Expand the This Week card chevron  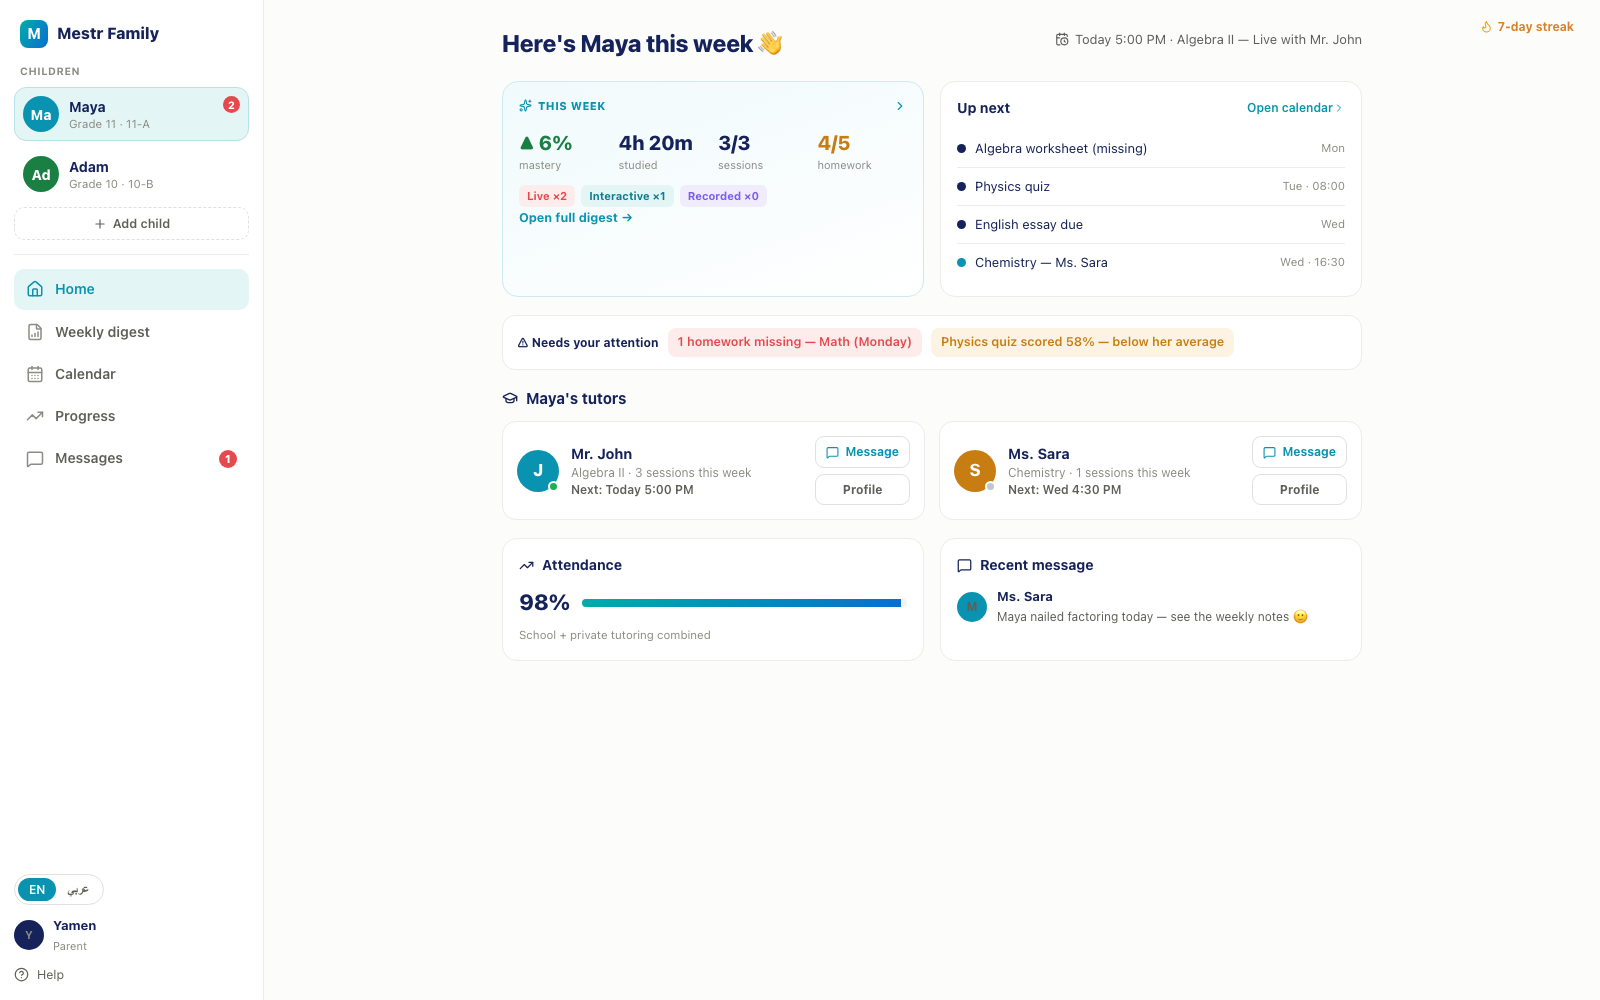click(900, 106)
